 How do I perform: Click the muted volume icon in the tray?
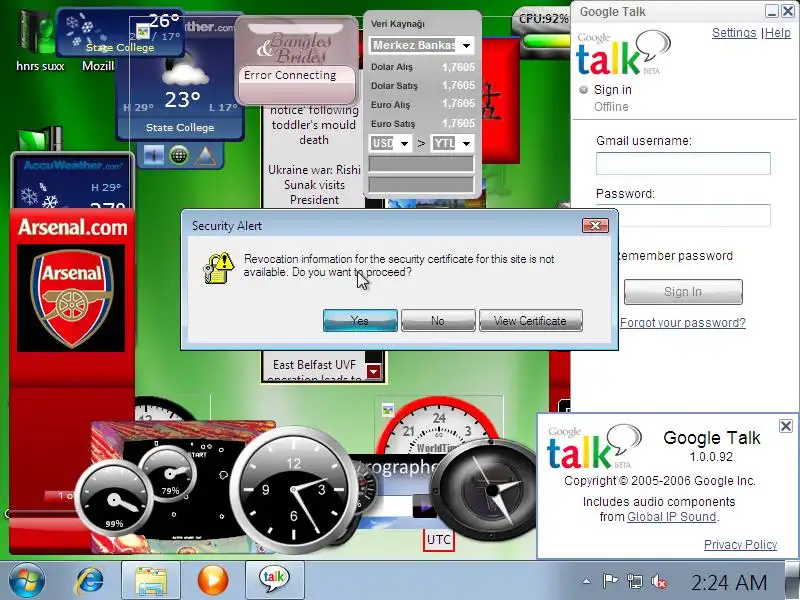[659, 581]
